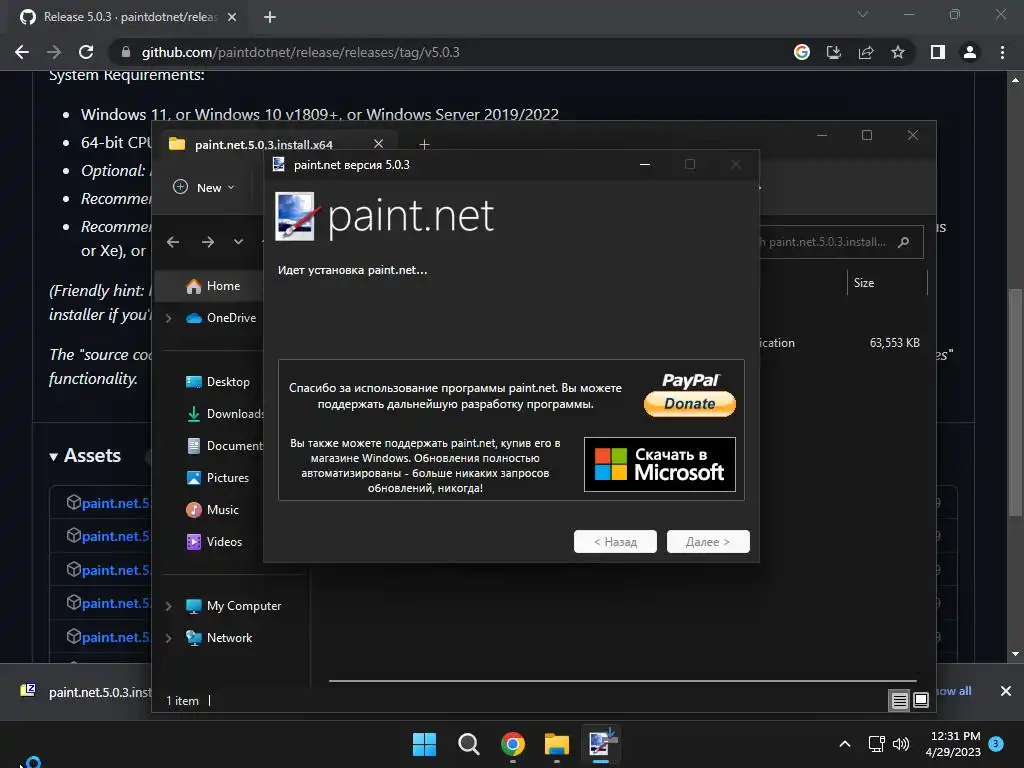This screenshot has height=768, width=1024.
Task: Close the Chrome downloads bar
Action: pos(1006,691)
